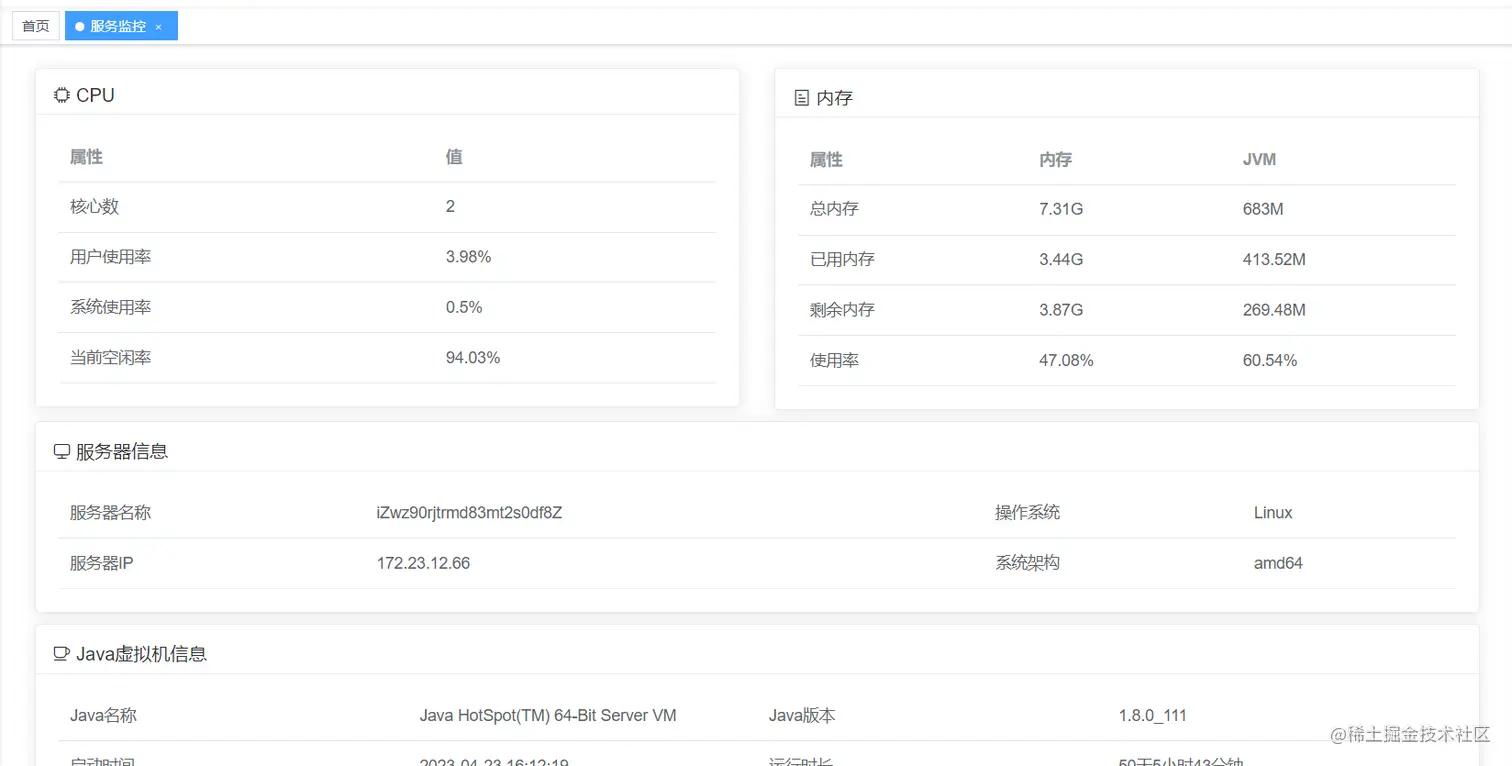Click the monitor icon next to 服务器信息
This screenshot has height=766, width=1512.
[x=62, y=450]
